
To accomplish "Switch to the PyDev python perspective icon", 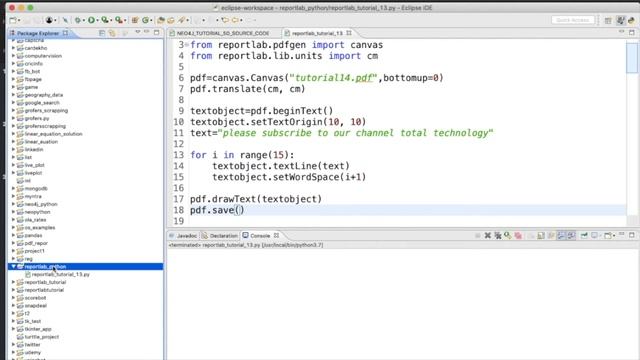I will click(x=631, y=20).
